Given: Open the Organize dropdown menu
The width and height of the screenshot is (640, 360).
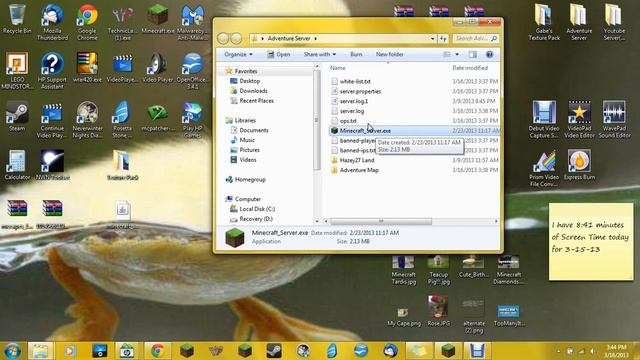Looking at the screenshot, I should [x=238, y=54].
